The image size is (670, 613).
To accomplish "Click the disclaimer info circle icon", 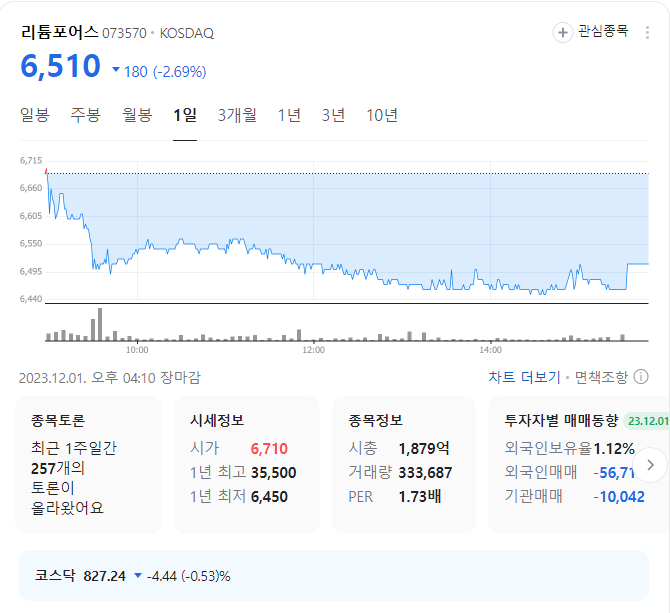I will (641, 377).
